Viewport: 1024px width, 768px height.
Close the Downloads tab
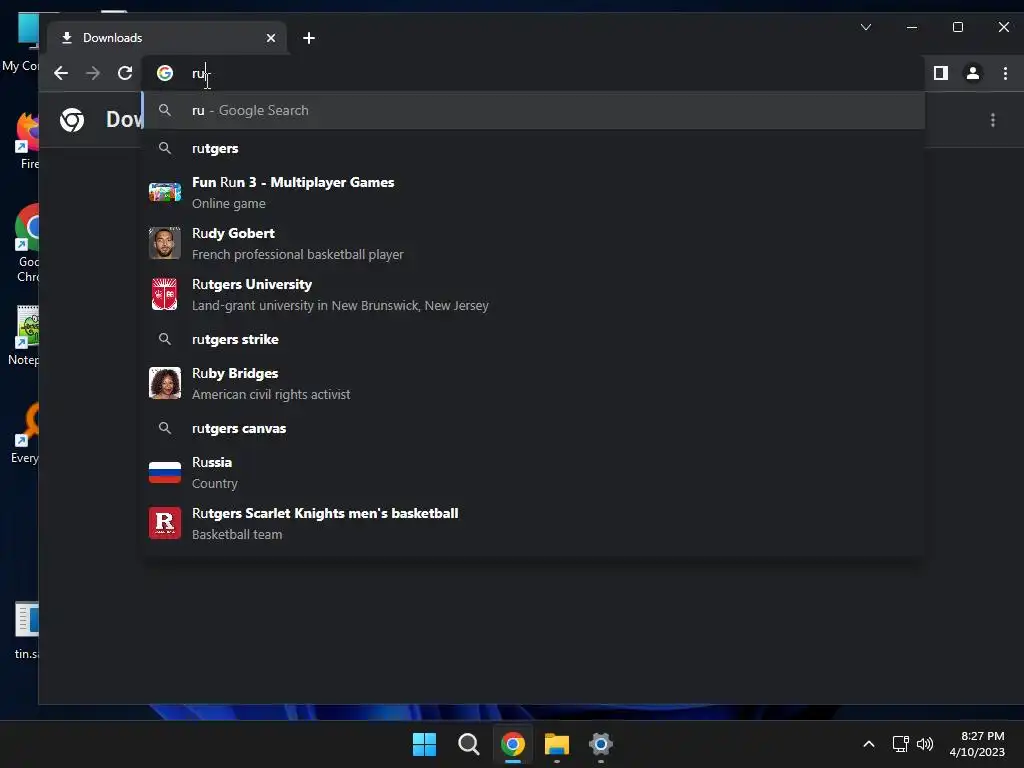tap(271, 38)
